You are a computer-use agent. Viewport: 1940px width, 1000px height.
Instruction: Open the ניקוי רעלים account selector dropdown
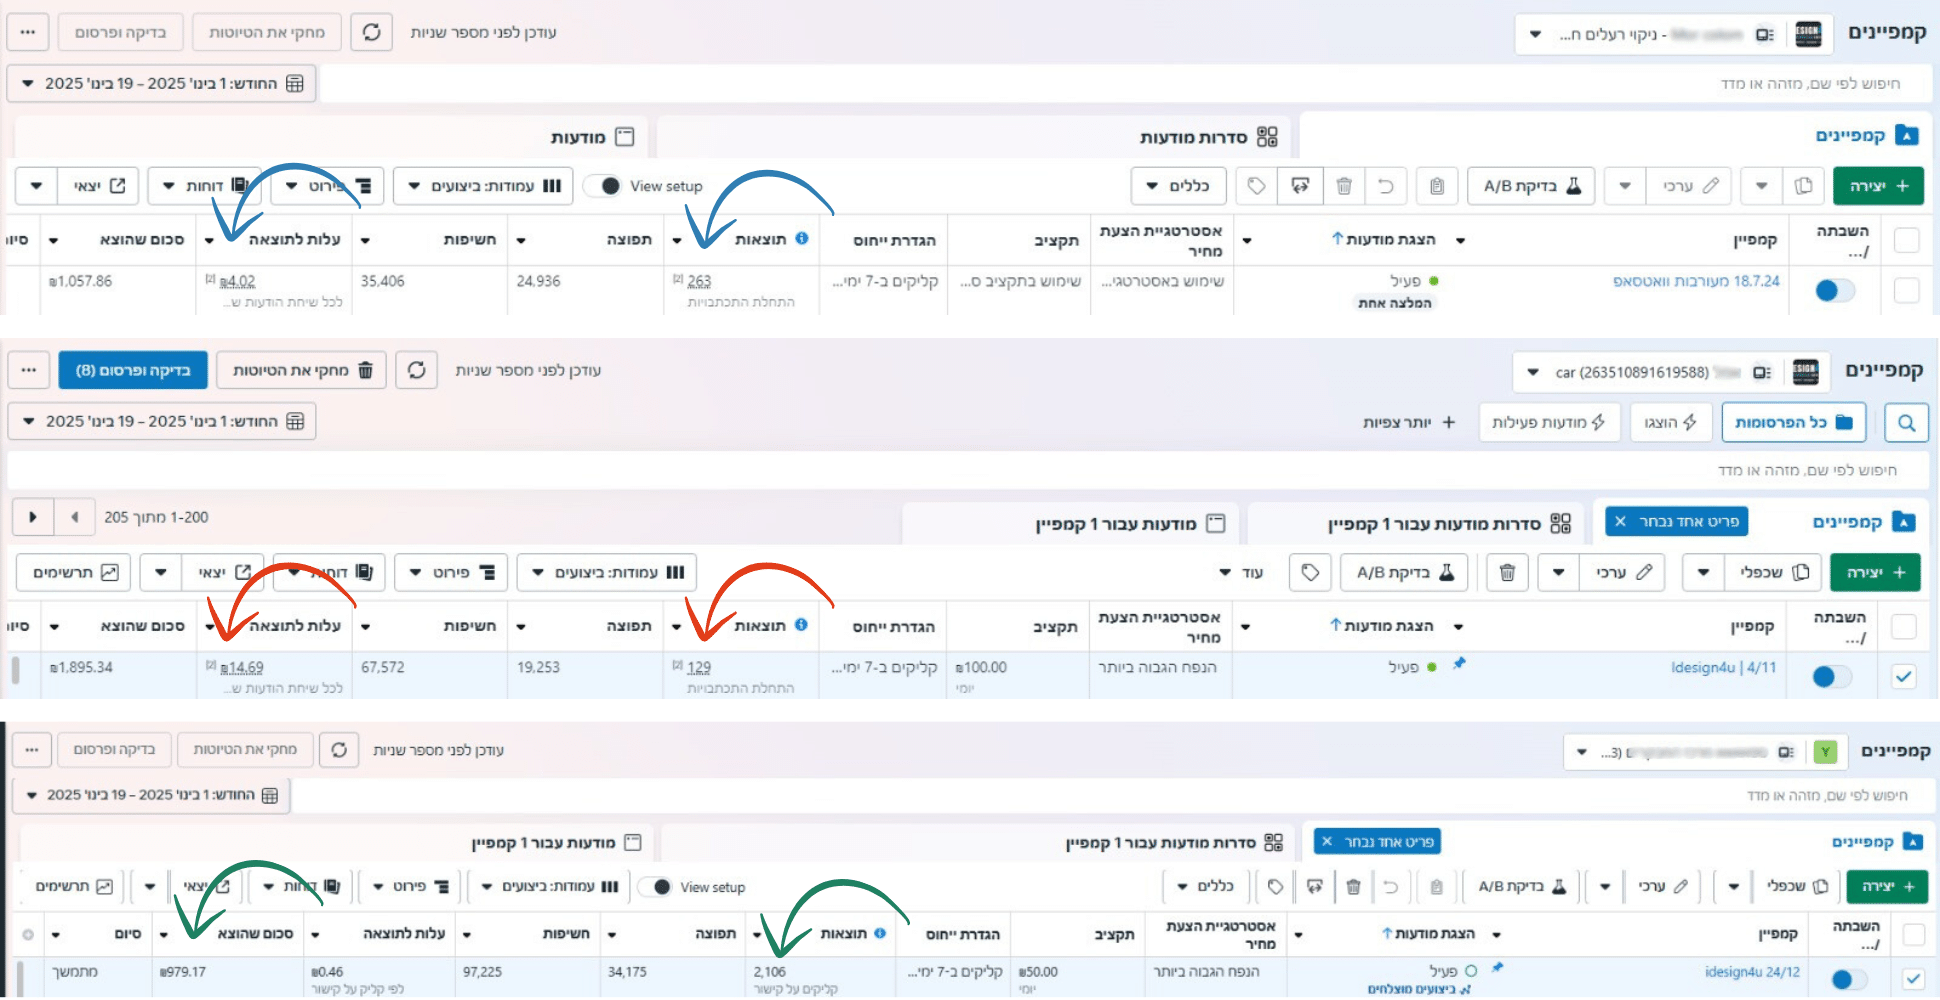[1535, 34]
